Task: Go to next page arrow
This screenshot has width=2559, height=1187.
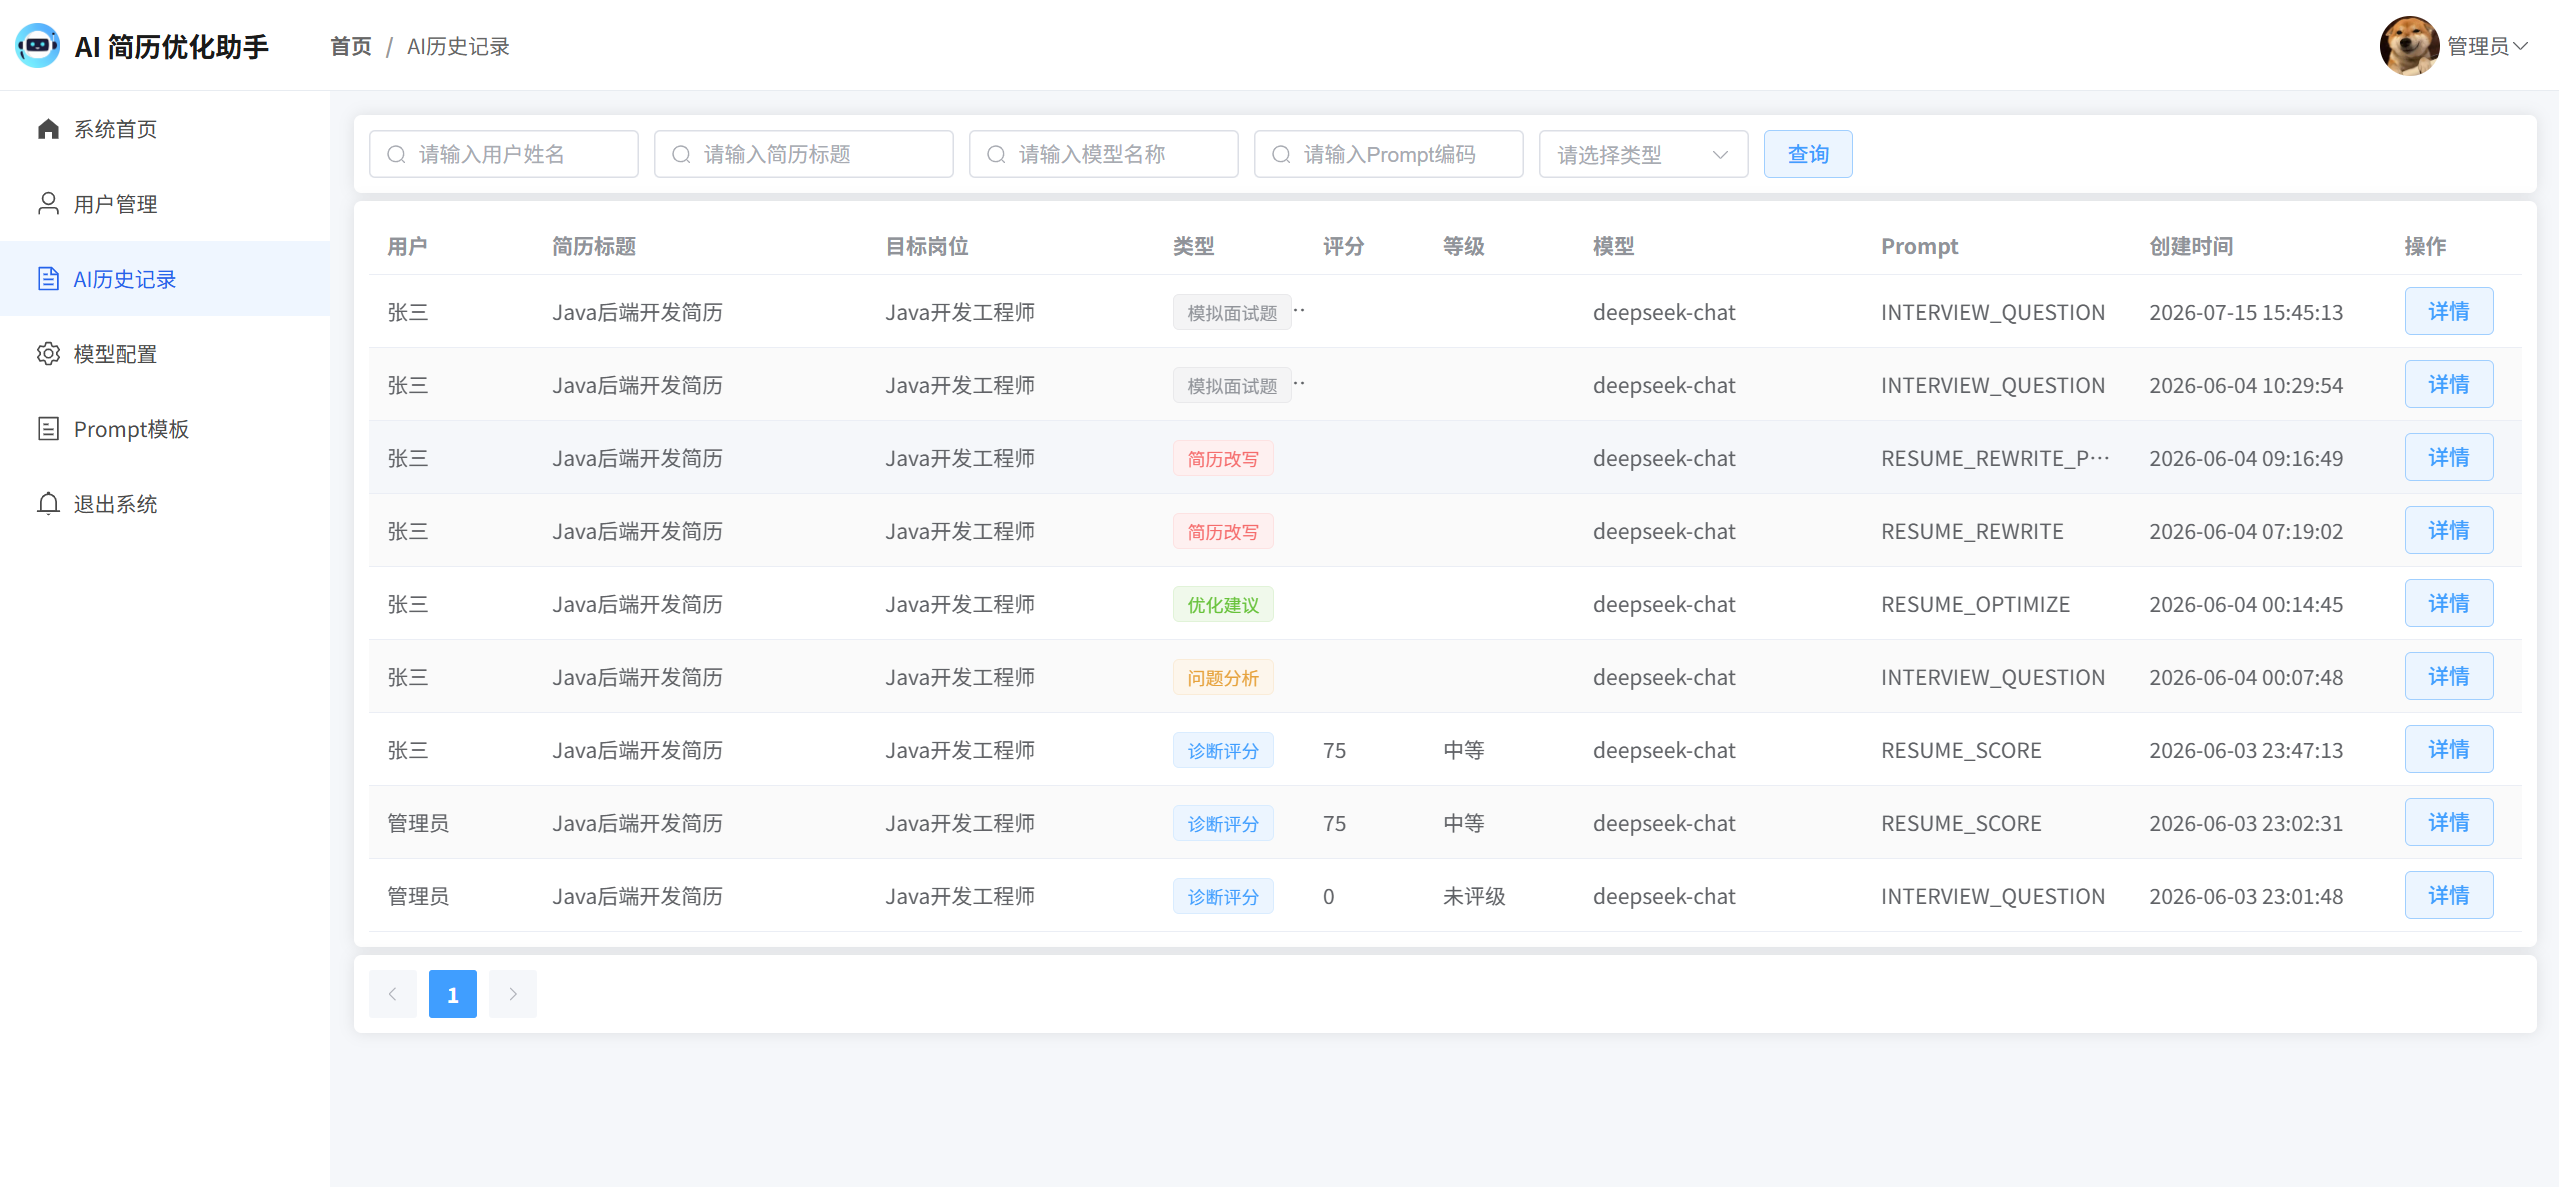Action: tap(513, 994)
